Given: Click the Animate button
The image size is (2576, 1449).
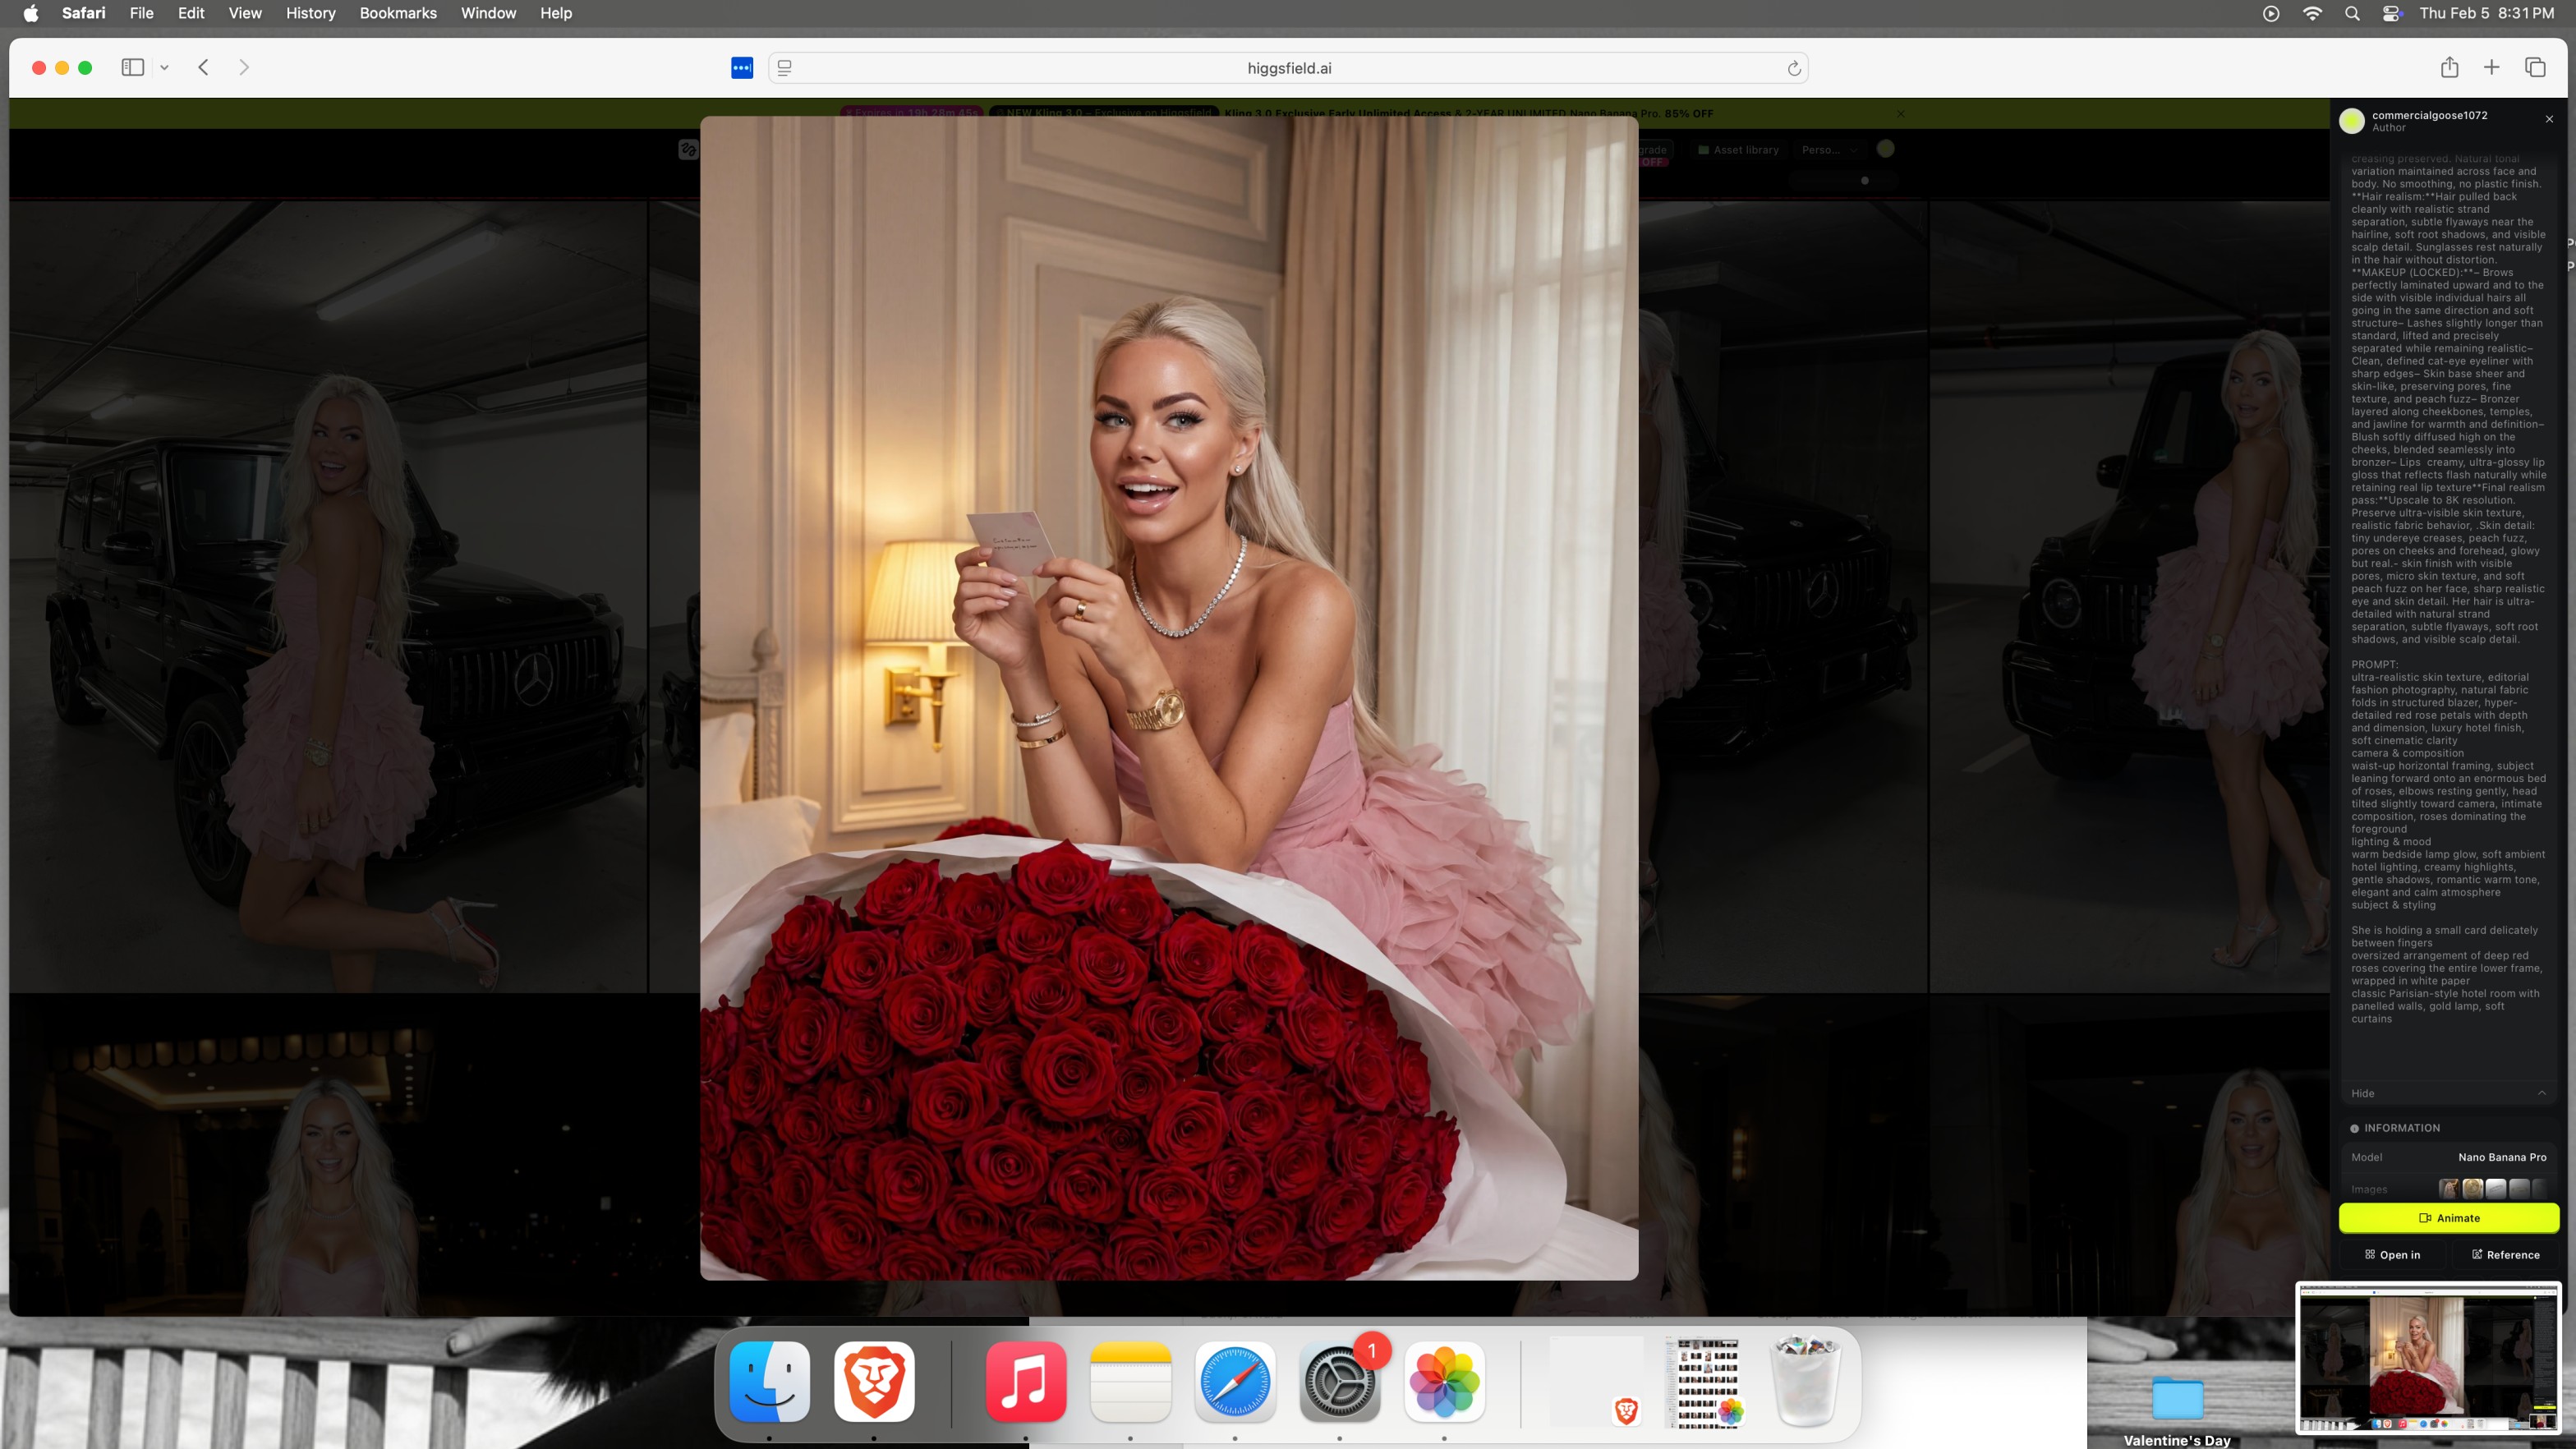Looking at the screenshot, I should pos(2448,1218).
